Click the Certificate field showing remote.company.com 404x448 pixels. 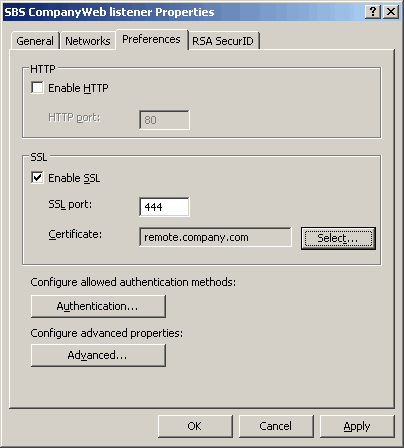pos(215,237)
